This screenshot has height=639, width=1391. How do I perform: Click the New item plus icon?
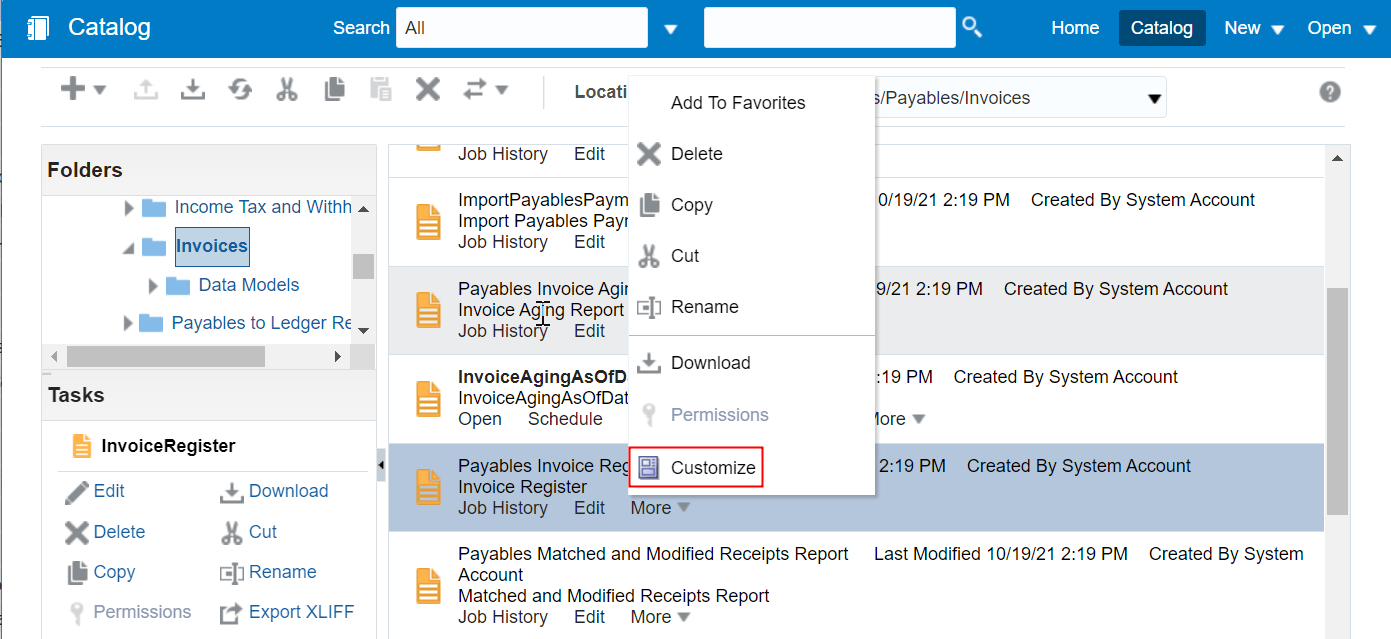[x=73, y=89]
